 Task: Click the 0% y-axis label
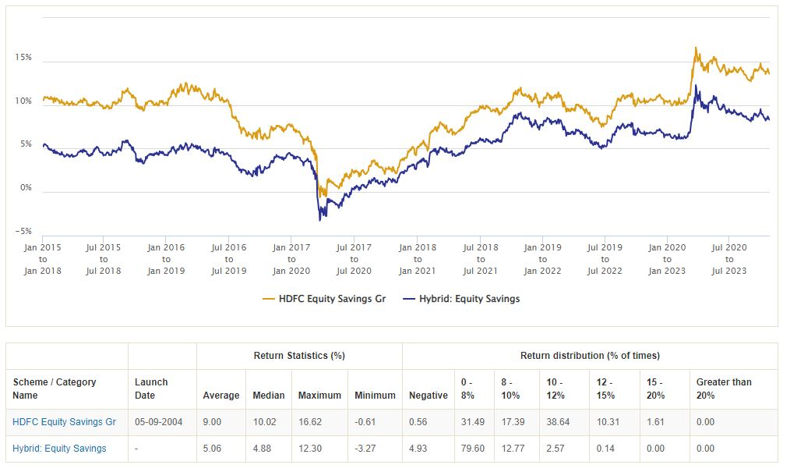(x=26, y=188)
